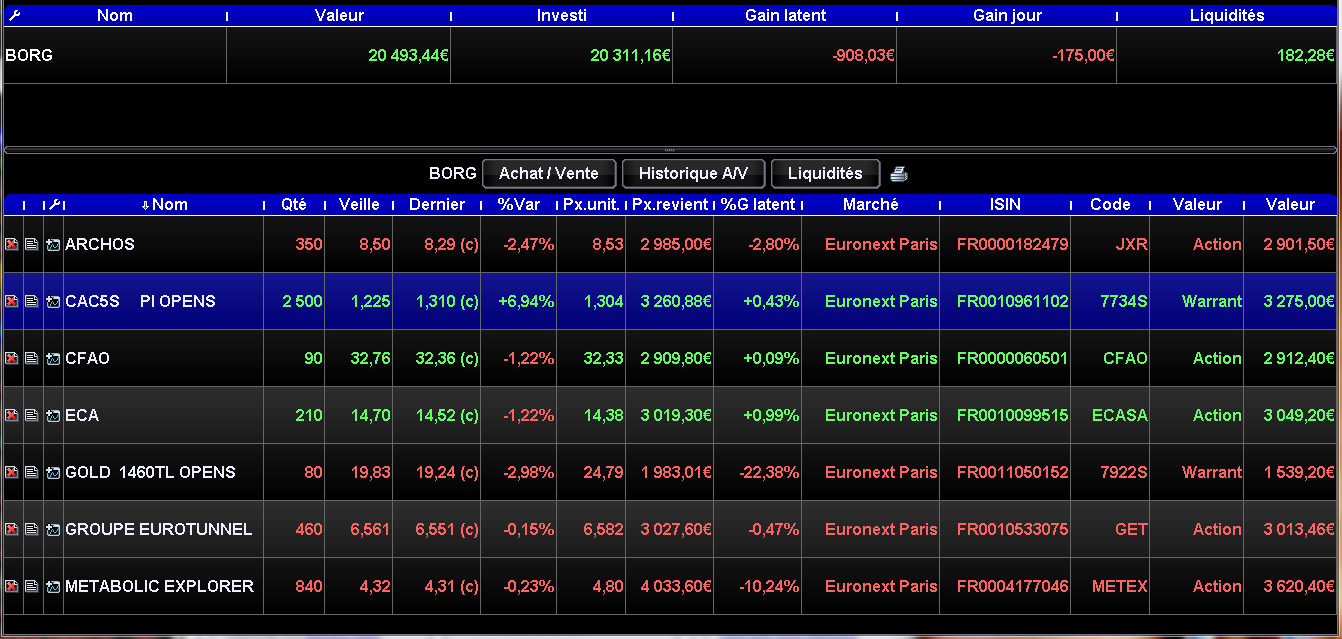View the ECA chart icon
The height and width of the screenshot is (639, 1342).
tap(53, 415)
